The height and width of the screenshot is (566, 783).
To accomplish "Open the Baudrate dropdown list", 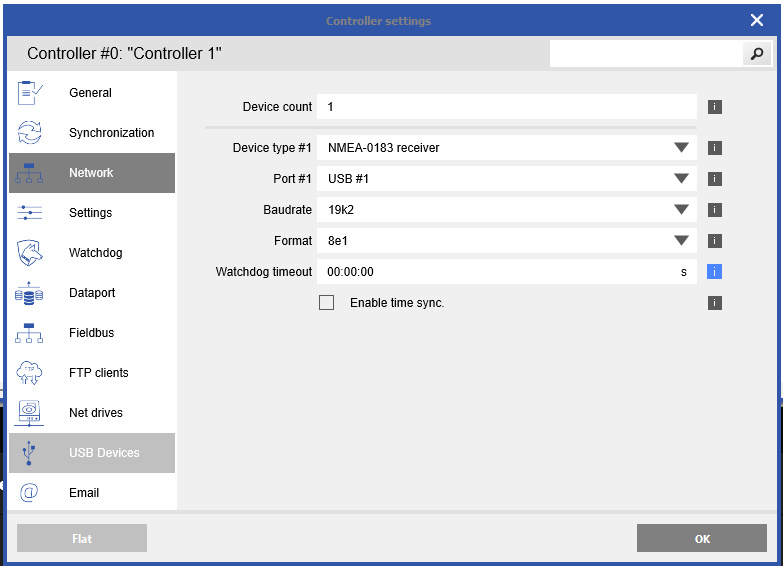I will [681, 210].
